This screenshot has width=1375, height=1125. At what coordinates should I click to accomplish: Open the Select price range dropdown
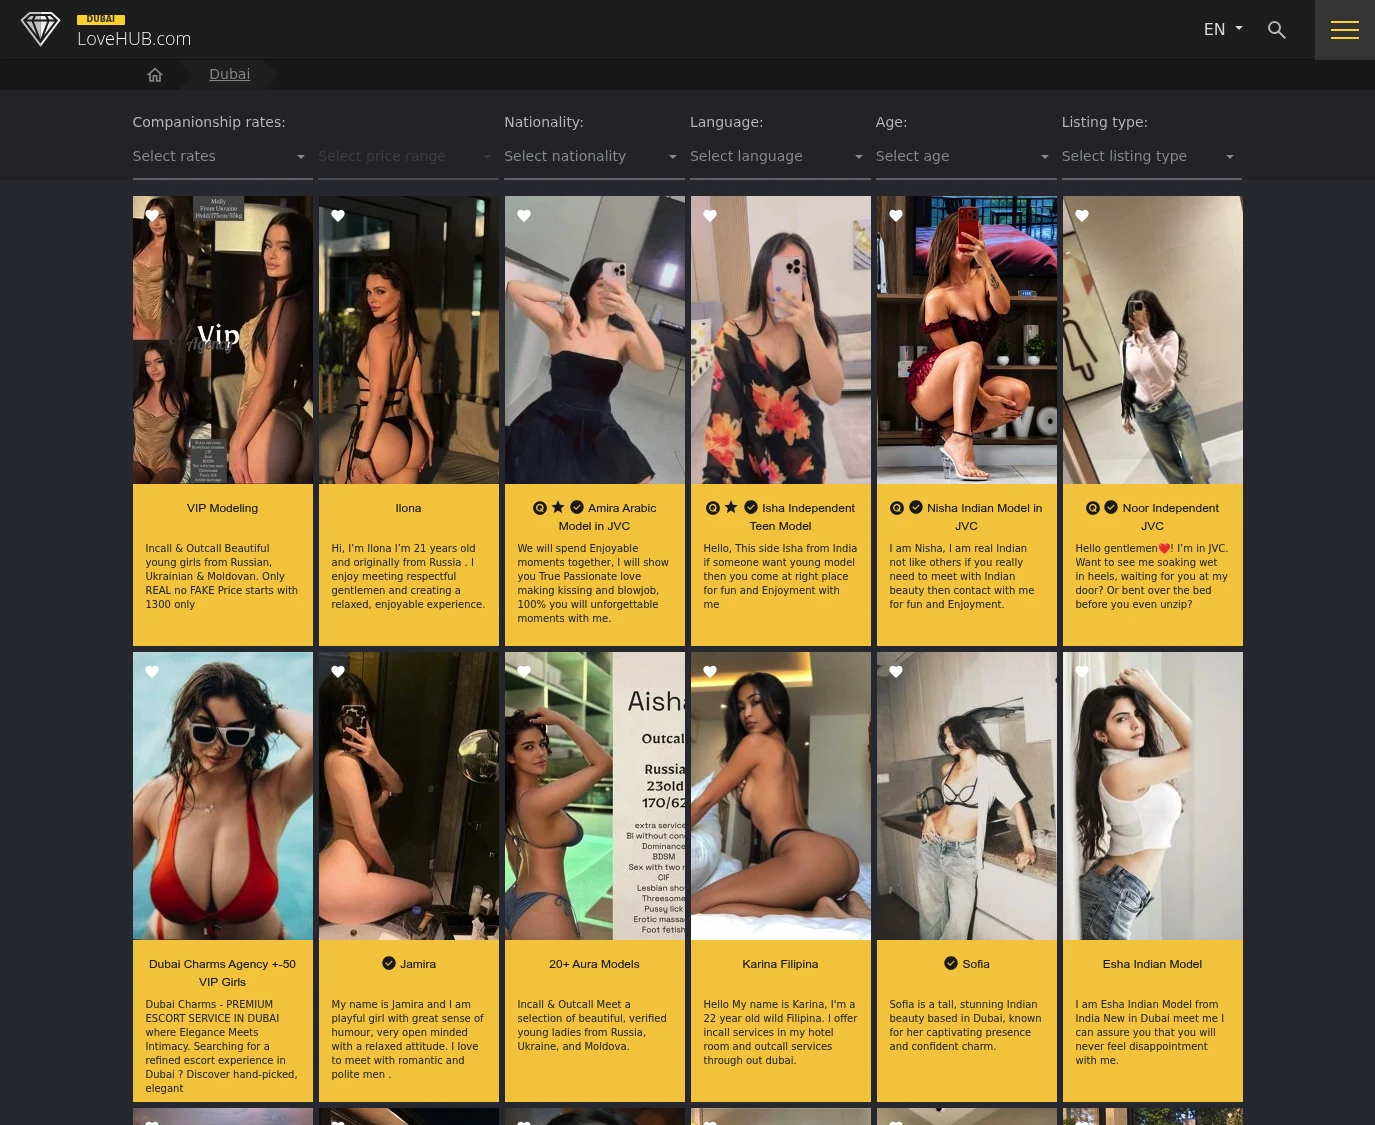(x=408, y=157)
